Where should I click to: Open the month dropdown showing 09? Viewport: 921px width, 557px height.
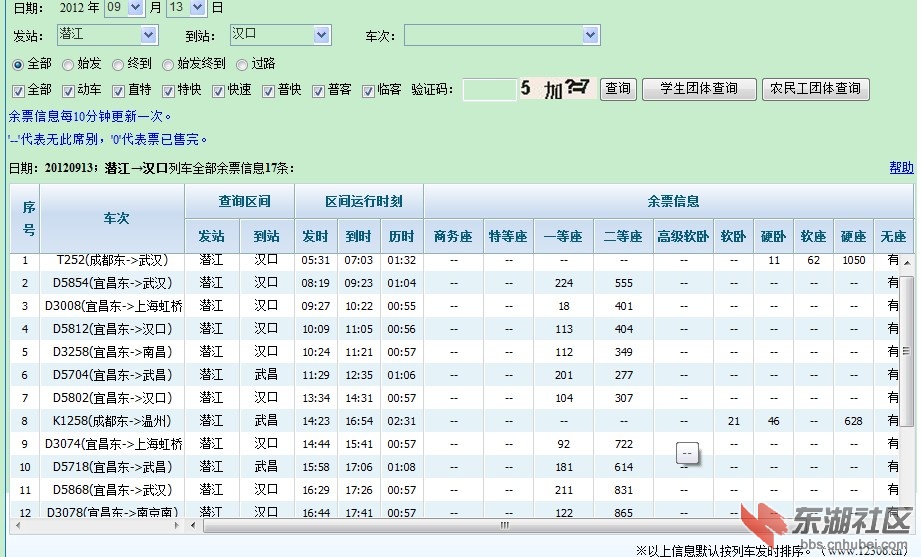pos(125,8)
